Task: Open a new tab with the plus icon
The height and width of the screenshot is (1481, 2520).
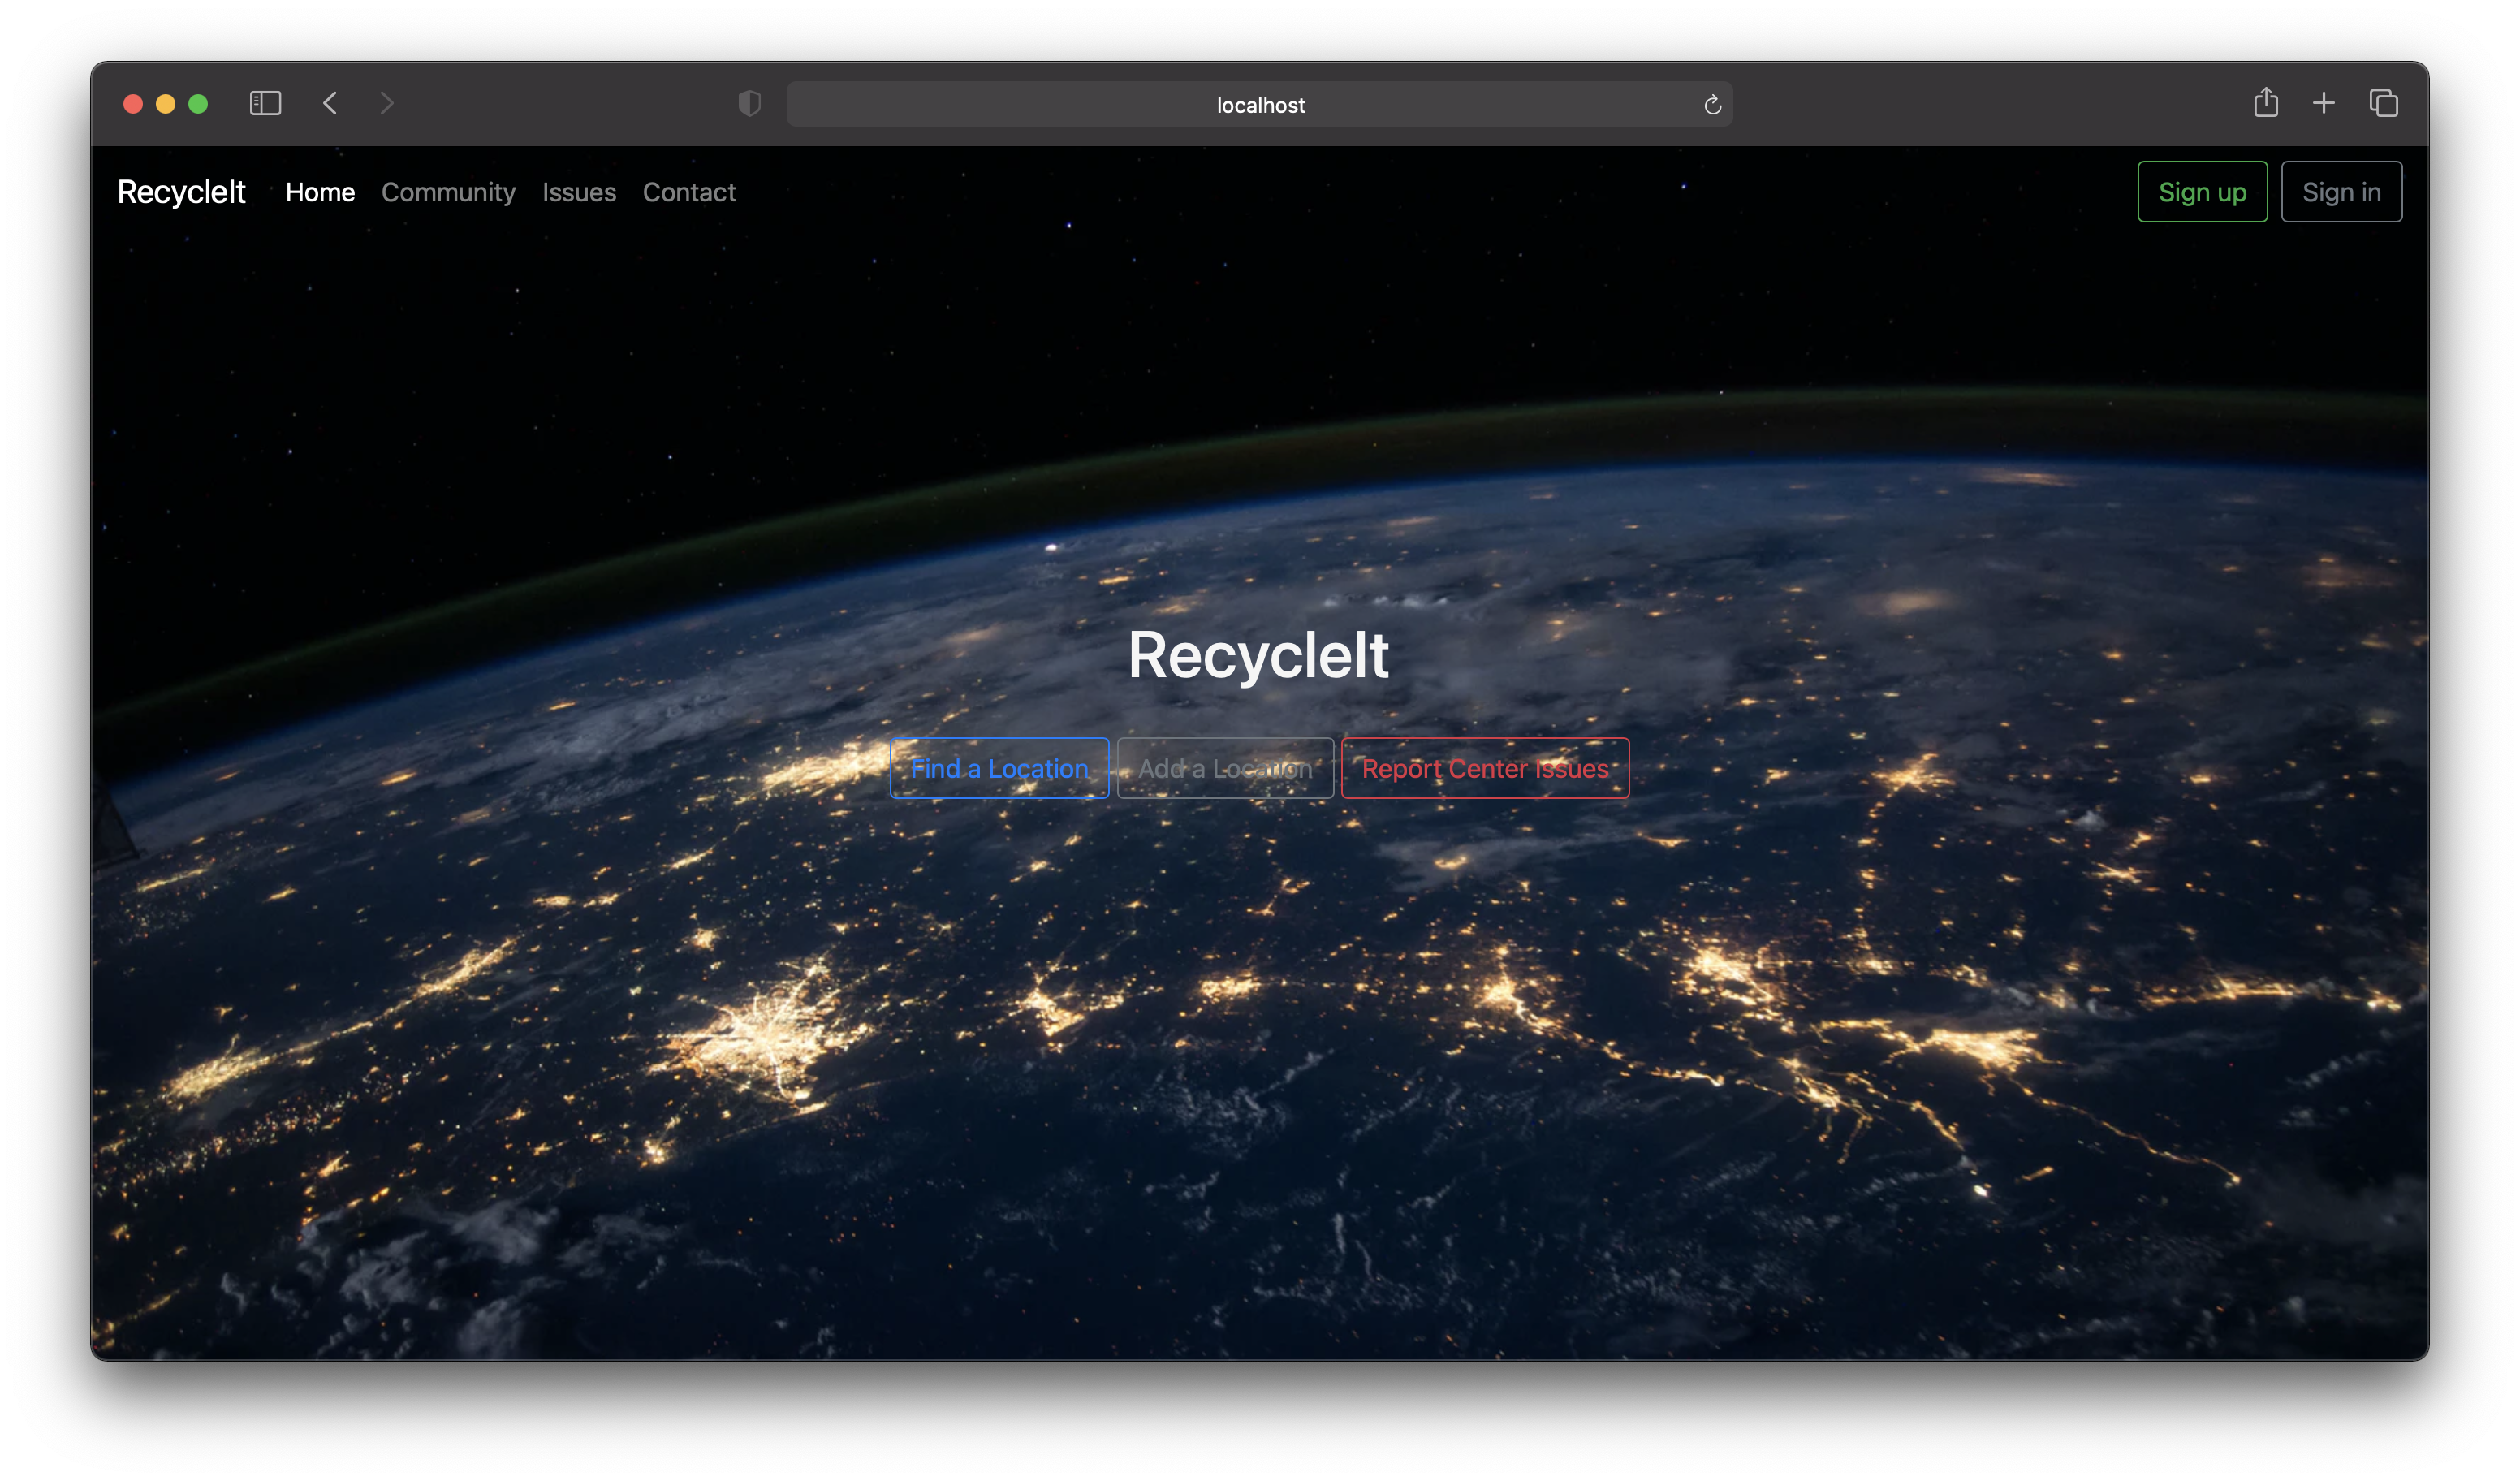Action: tap(2323, 104)
